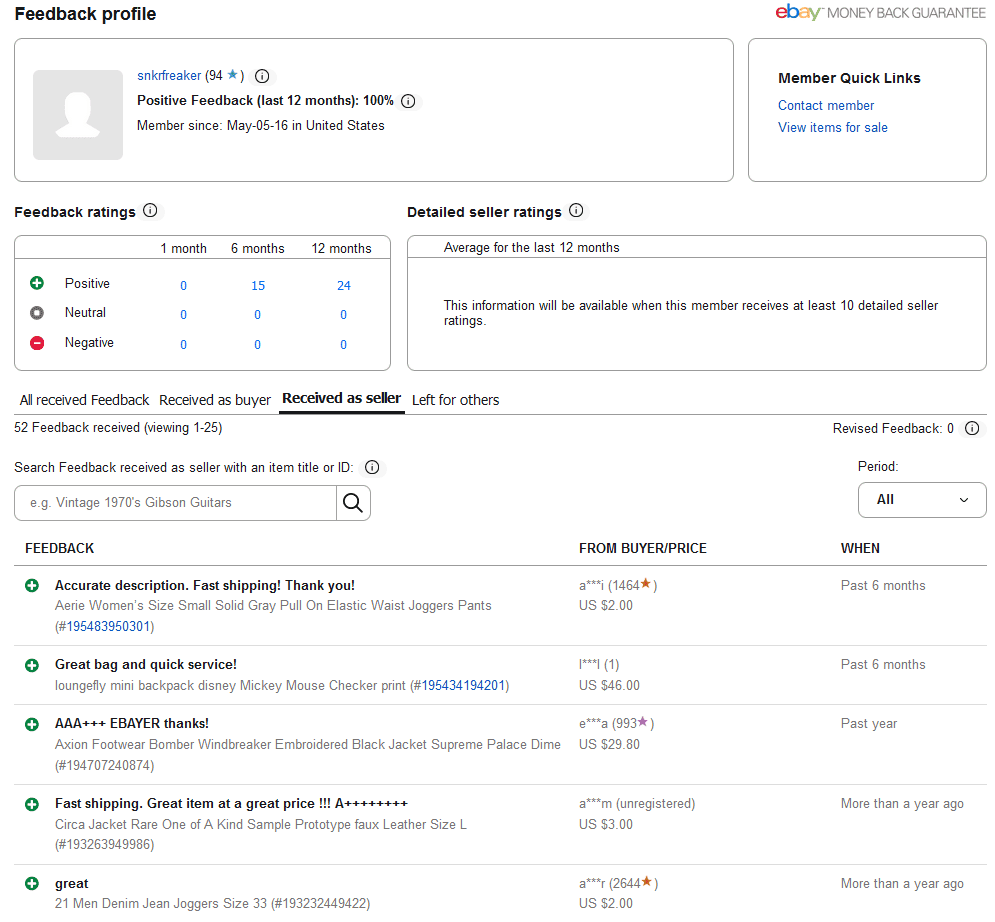Click 'Past year' timestamp for e***a feedback
This screenshot has height=922, width=995.
pos(869,724)
